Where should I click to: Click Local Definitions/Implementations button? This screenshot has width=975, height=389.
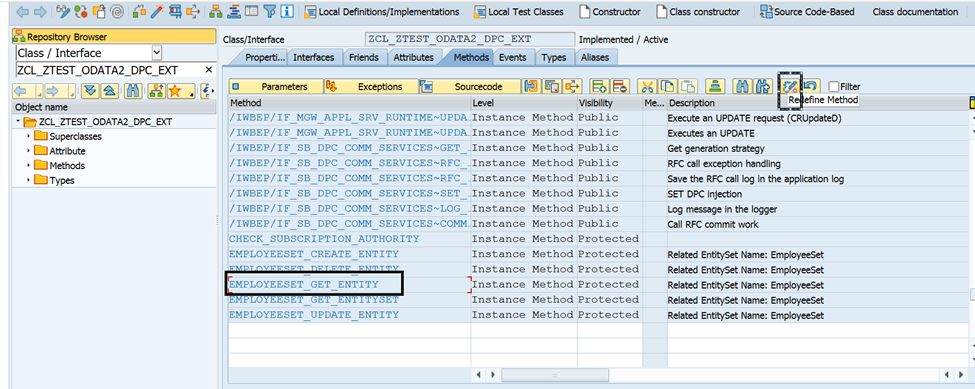[x=382, y=12]
